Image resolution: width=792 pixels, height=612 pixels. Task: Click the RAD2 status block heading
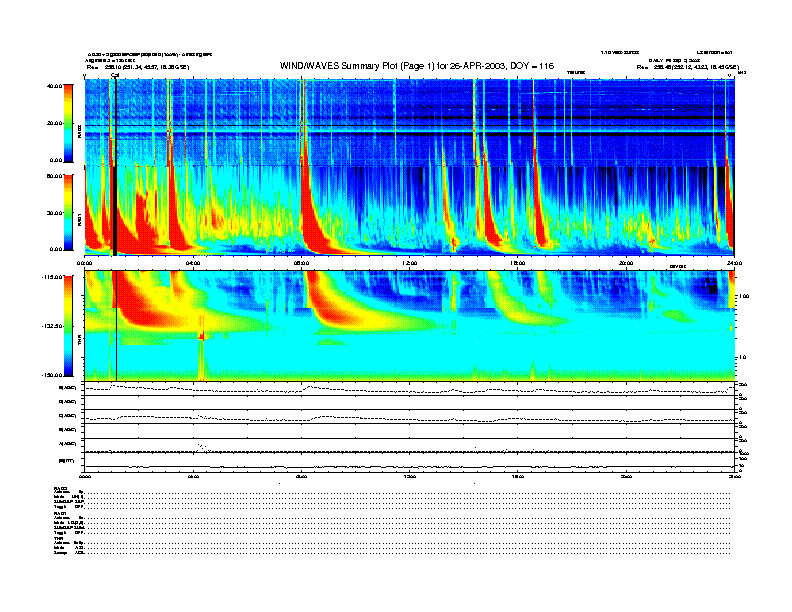[x=61, y=488]
